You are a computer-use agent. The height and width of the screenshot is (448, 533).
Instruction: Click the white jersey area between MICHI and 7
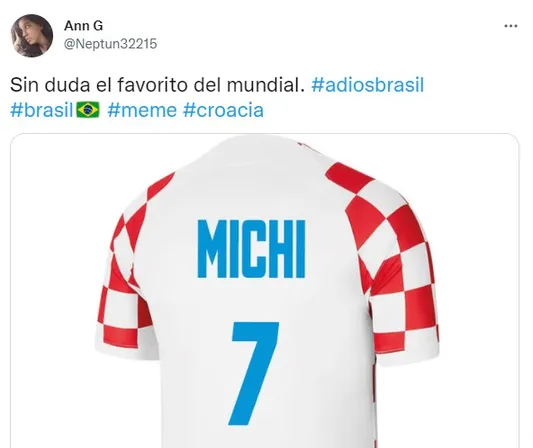[x=253, y=300]
